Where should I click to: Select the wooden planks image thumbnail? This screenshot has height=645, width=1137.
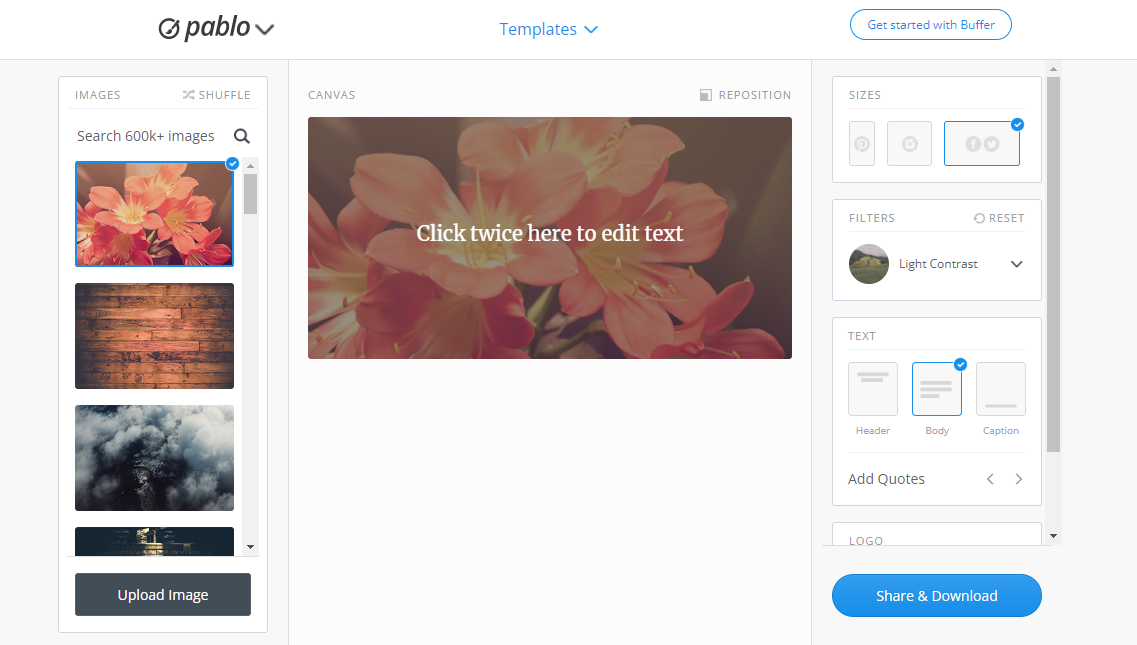154,336
